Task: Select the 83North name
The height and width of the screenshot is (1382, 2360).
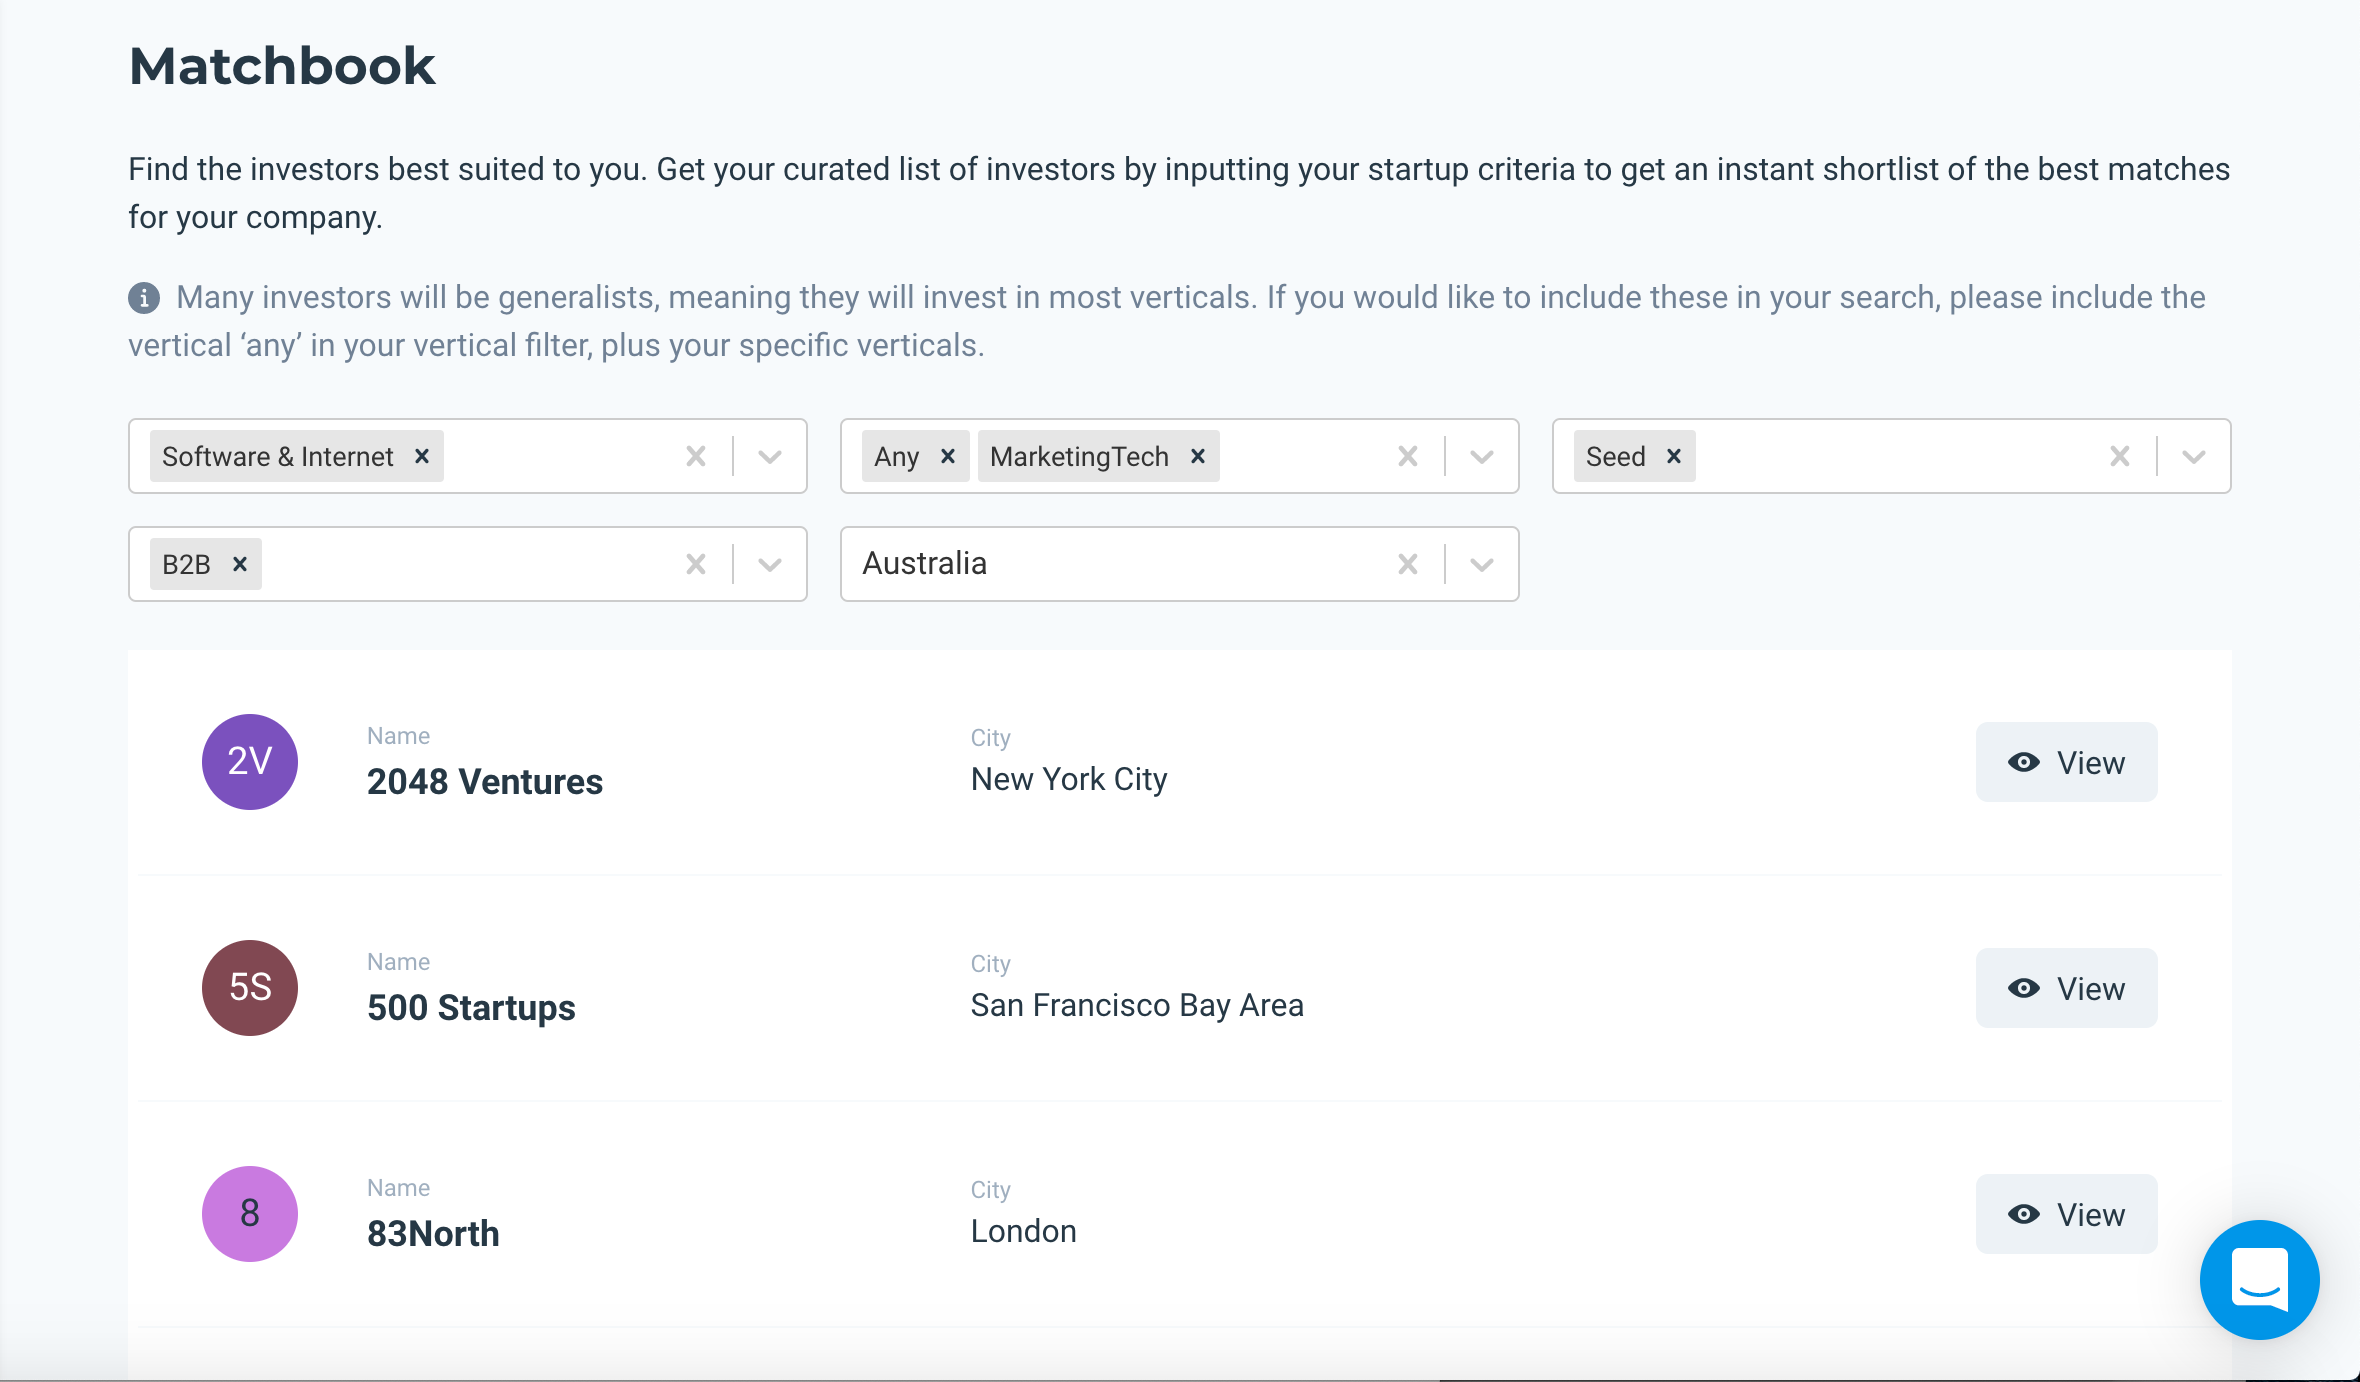Action: coord(433,1234)
